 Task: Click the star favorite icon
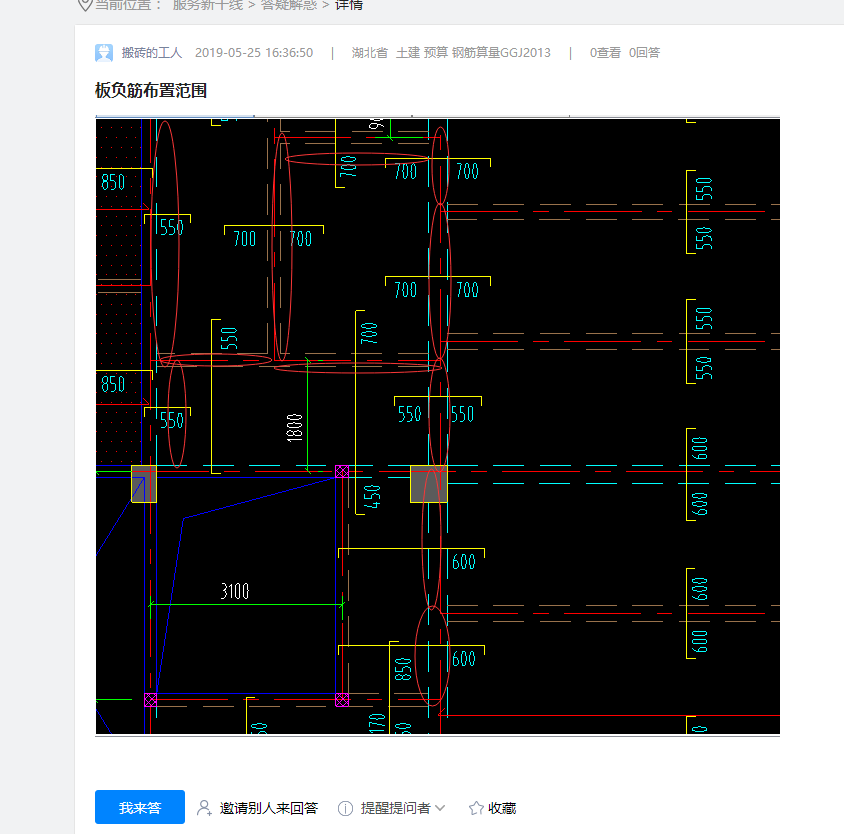tap(476, 808)
